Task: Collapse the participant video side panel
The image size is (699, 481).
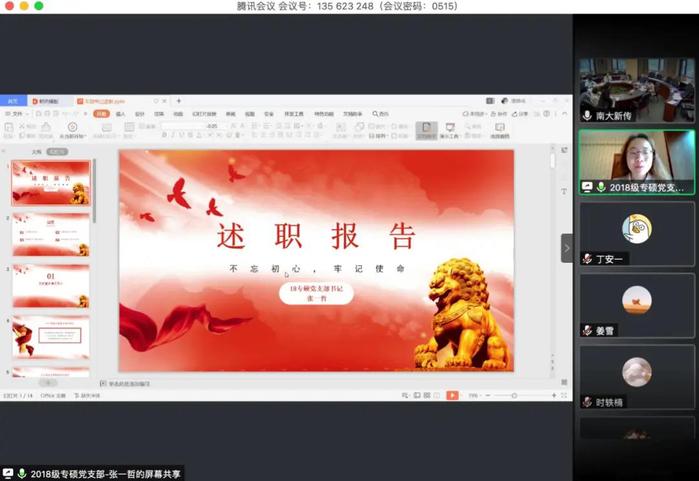Action: [x=566, y=248]
